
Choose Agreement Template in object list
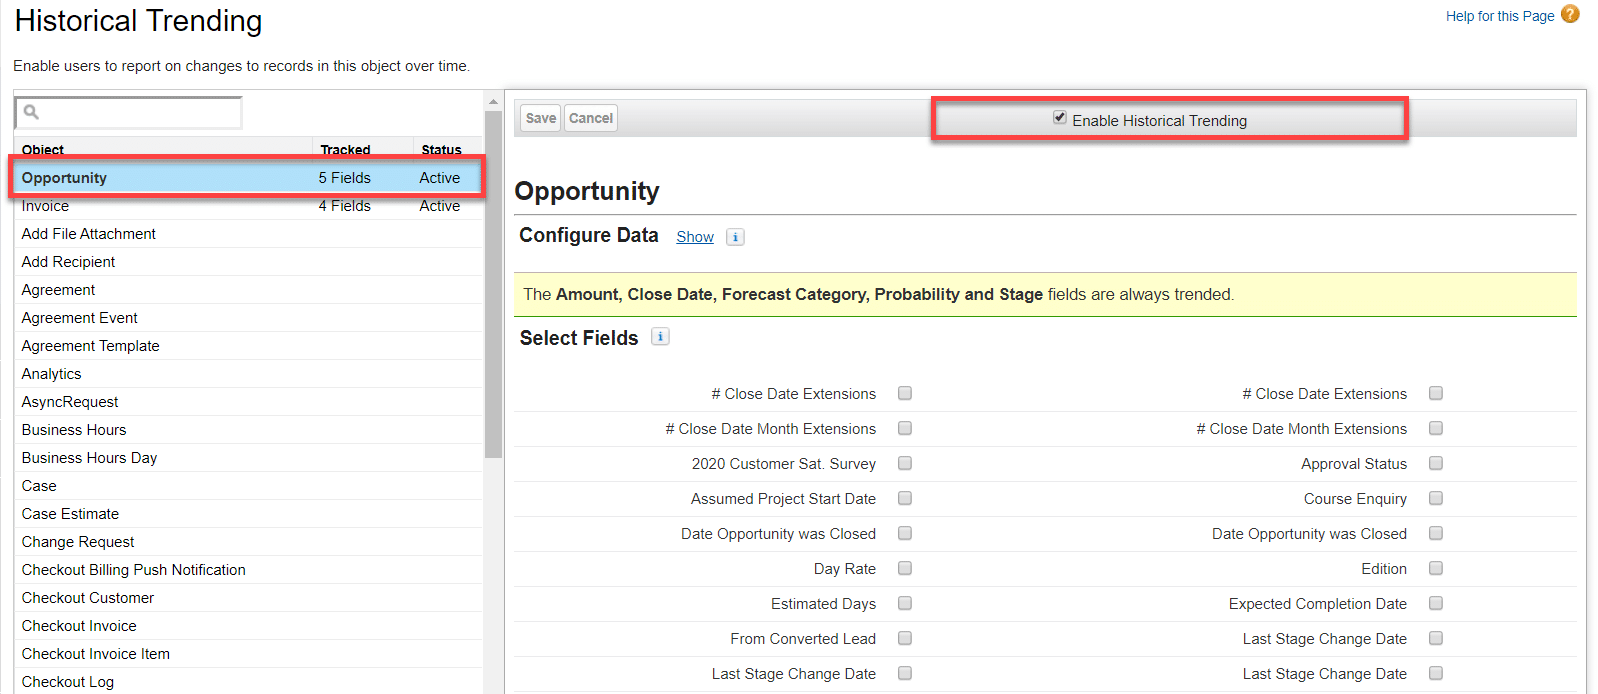(91, 346)
